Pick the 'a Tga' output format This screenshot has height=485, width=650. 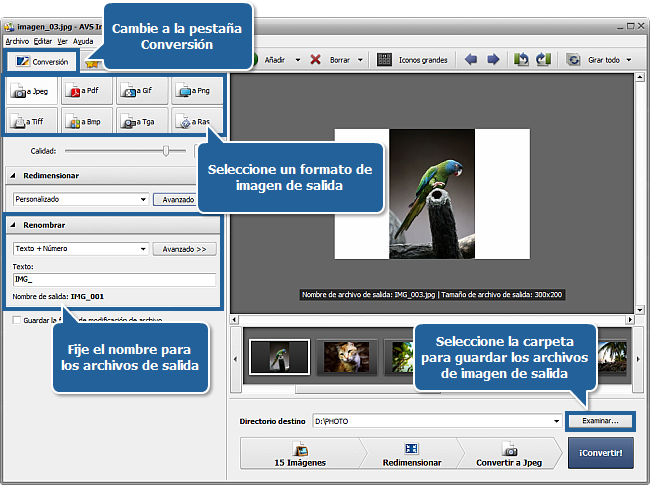(x=141, y=121)
